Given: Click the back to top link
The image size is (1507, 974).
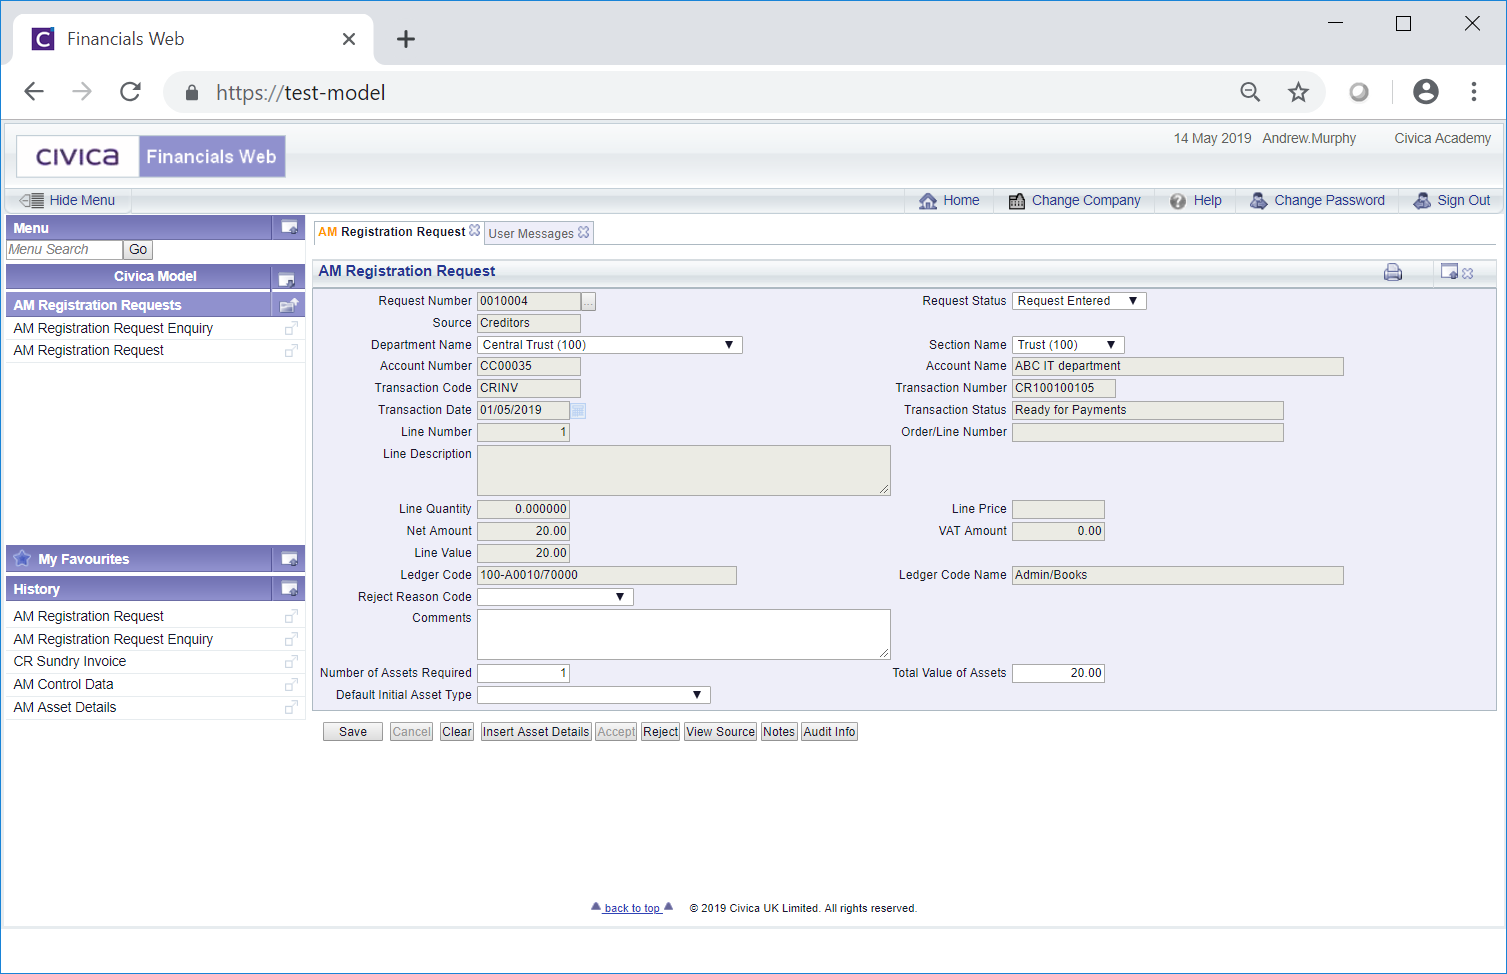Looking at the screenshot, I should coord(632,908).
